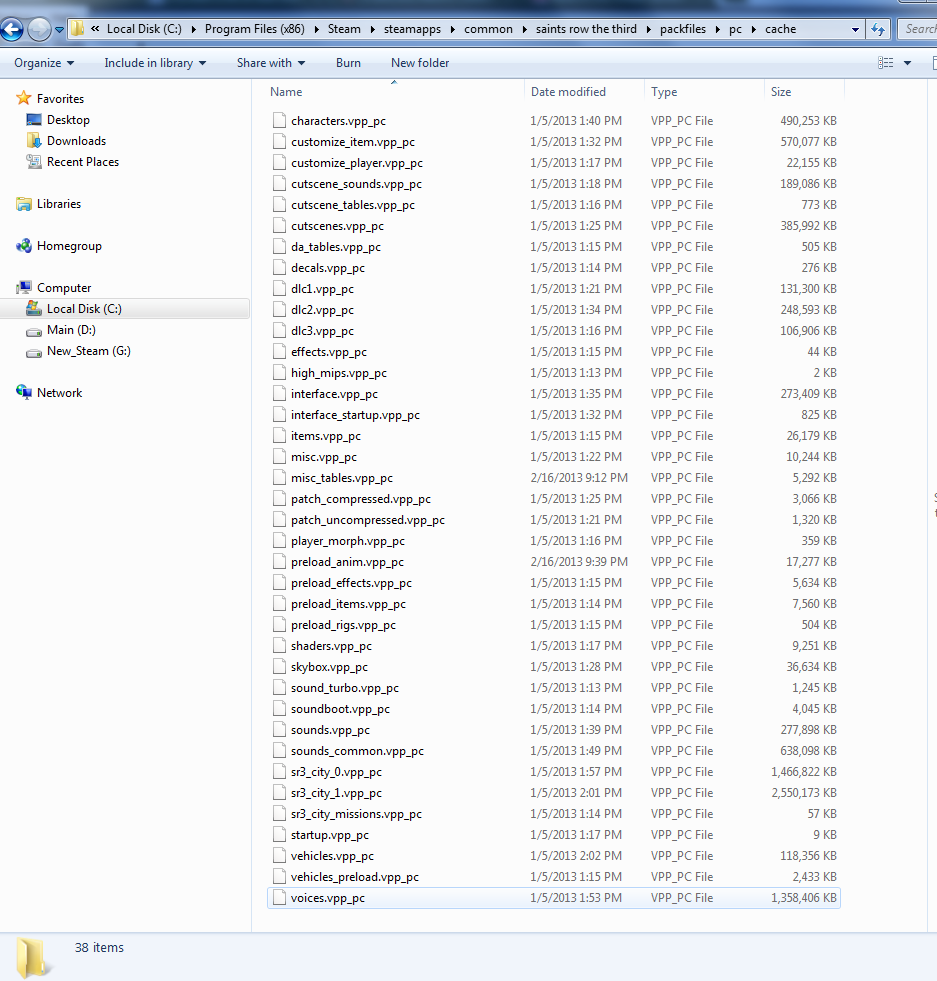The height and width of the screenshot is (981, 937).
Task: Click the size '2,550,173 KB' cell
Action: click(x=804, y=793)
